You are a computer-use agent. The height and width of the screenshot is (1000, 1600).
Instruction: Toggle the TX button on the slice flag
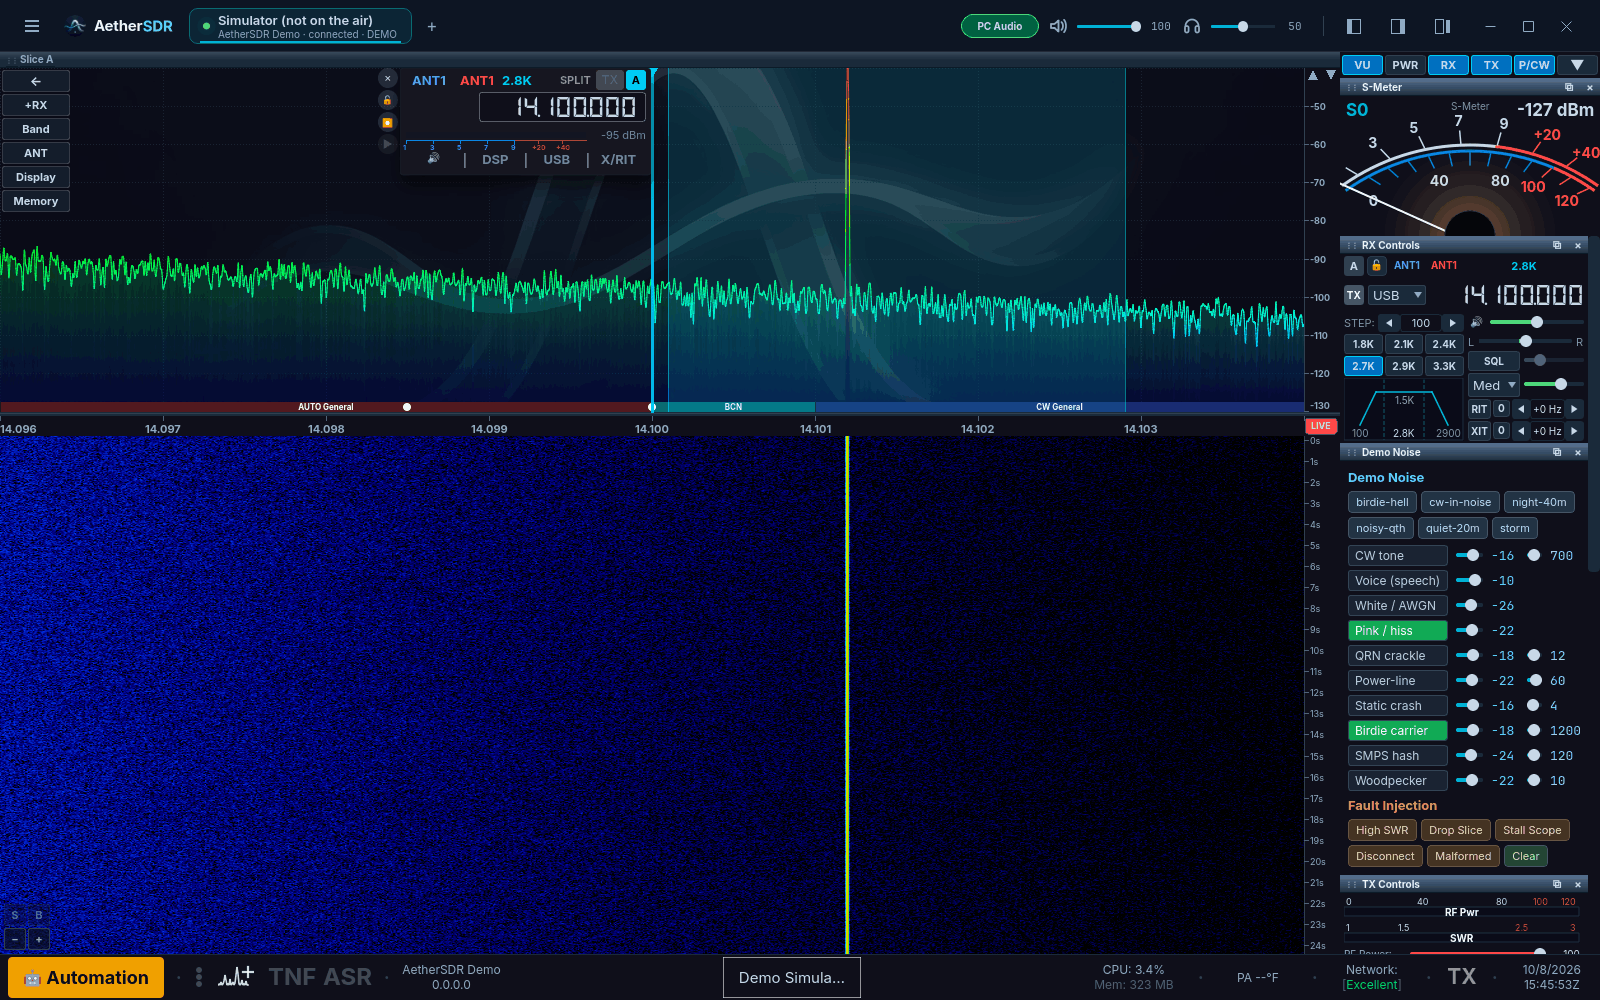click(610, 80)
